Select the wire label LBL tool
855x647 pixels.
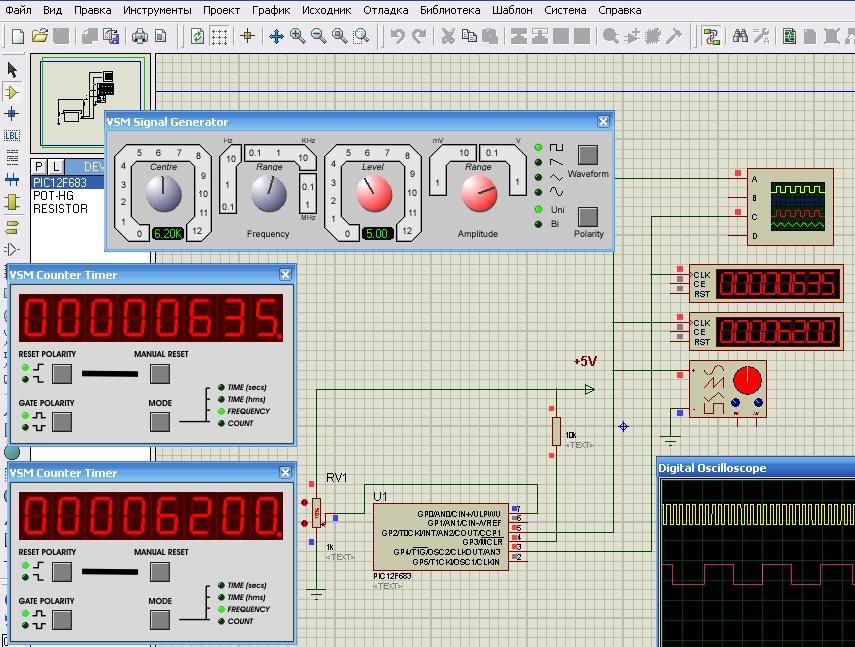12,136
